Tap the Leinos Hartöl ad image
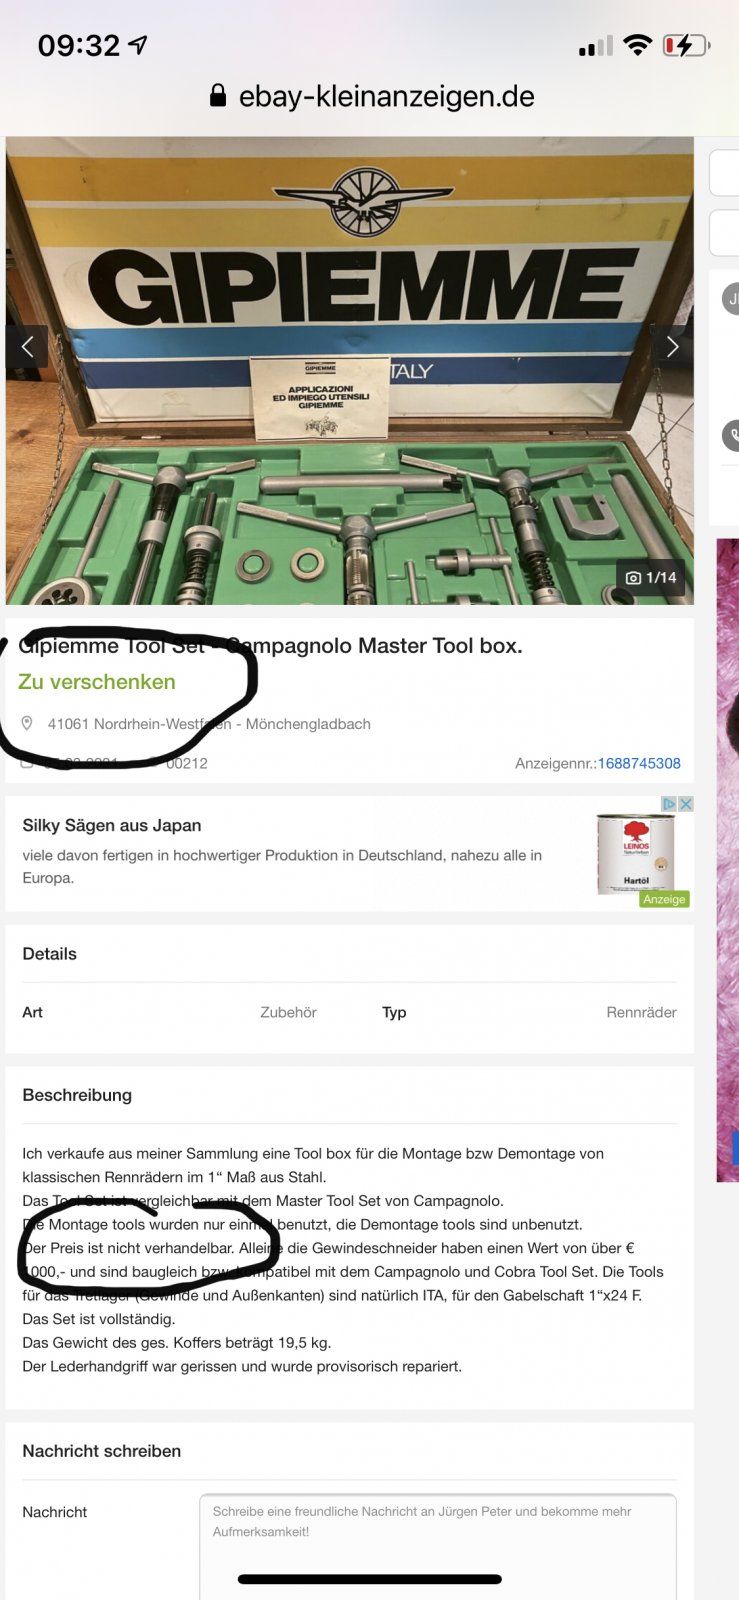739x1600 pixels. 636,853
